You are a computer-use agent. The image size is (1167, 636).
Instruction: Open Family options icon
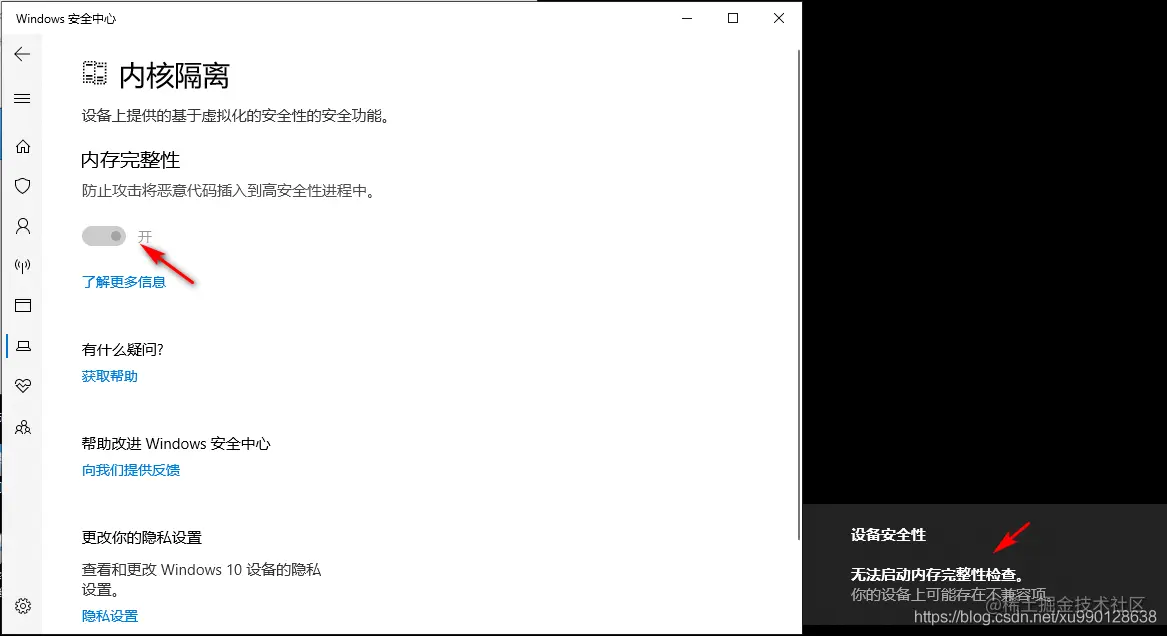pos(23,427)
